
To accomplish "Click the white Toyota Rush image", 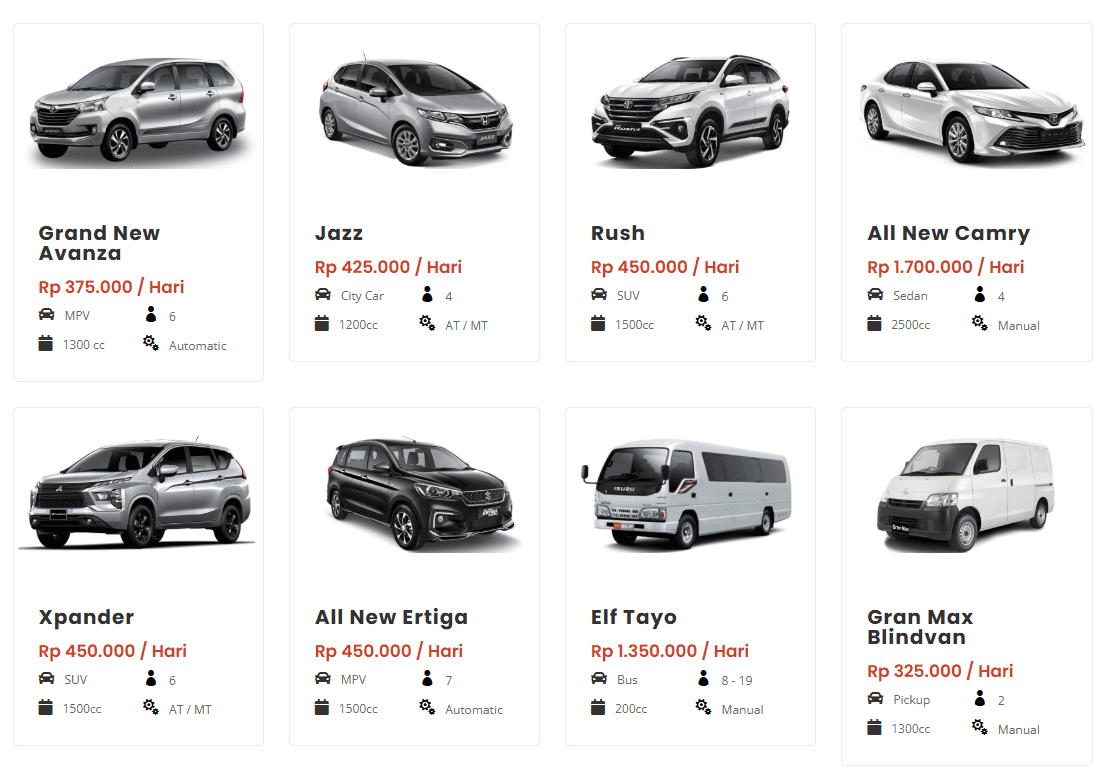I will pos(690,111).
